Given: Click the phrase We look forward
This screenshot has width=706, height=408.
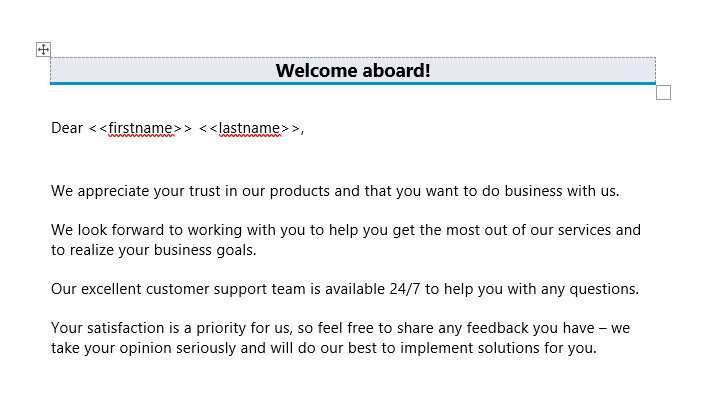Looking at the screenshot, I should (x=107, y=230).
